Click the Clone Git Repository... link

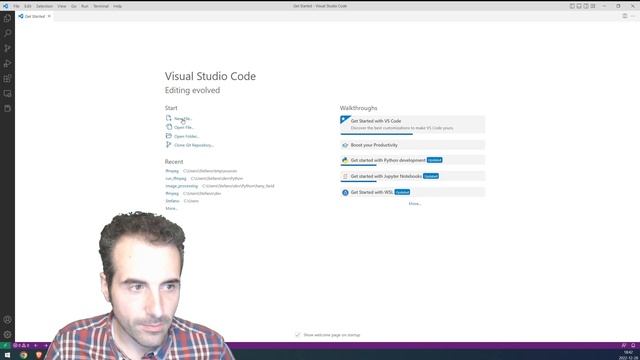tap(194, 145)
